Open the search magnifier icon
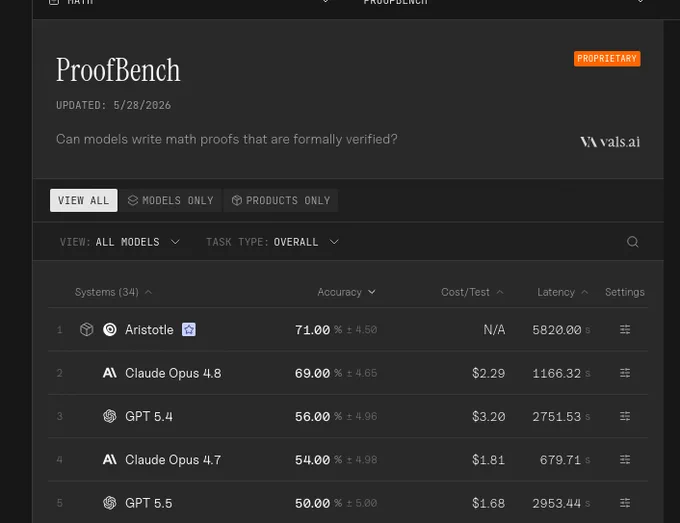Screen dimensions: 680x523 pos(632,242)
